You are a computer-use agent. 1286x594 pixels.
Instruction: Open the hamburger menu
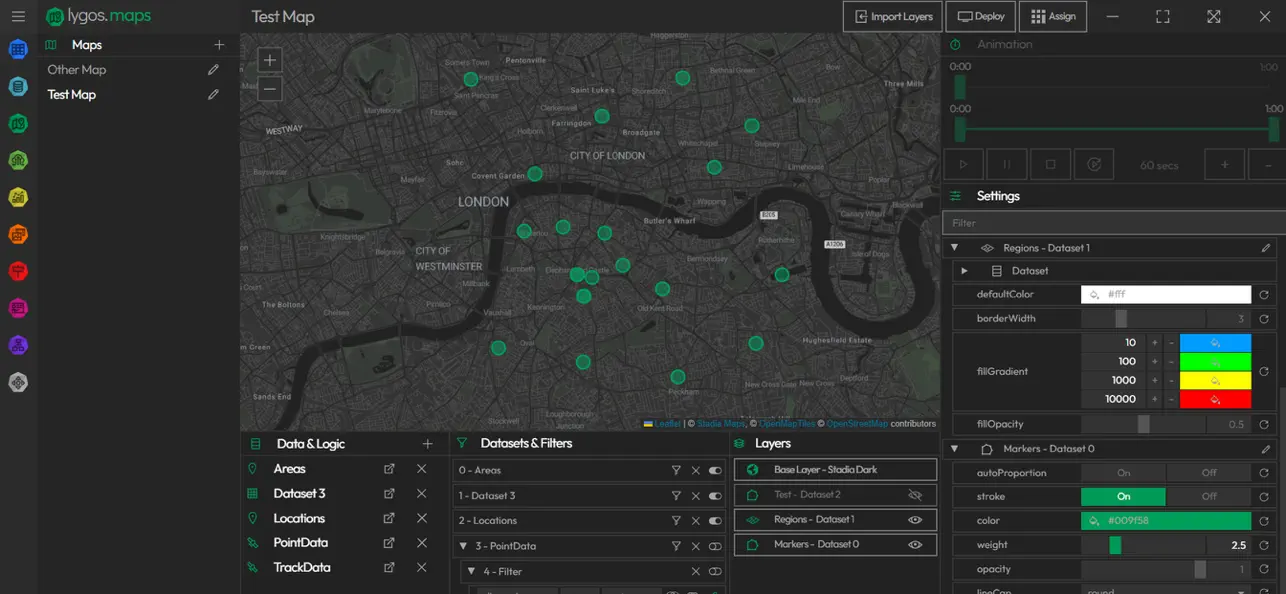coord(18,17)
